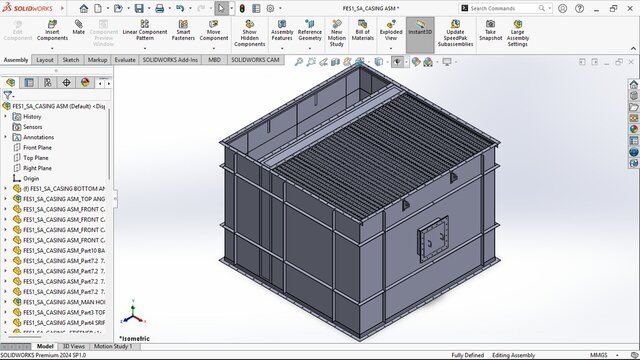Screen dimensions: 640x360
Task: Click the Rebuild traffic light icon
Action: (x=242, y=8)
